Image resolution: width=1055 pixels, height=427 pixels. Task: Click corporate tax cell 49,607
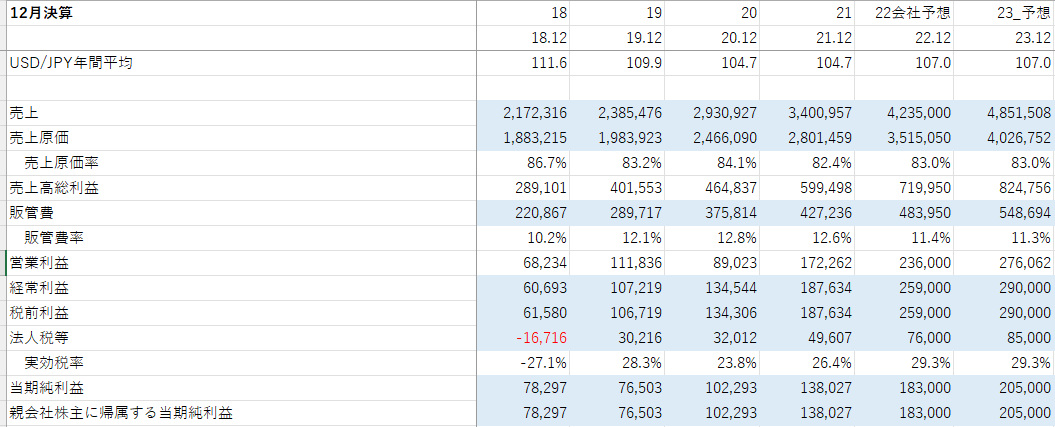[807, 338]
